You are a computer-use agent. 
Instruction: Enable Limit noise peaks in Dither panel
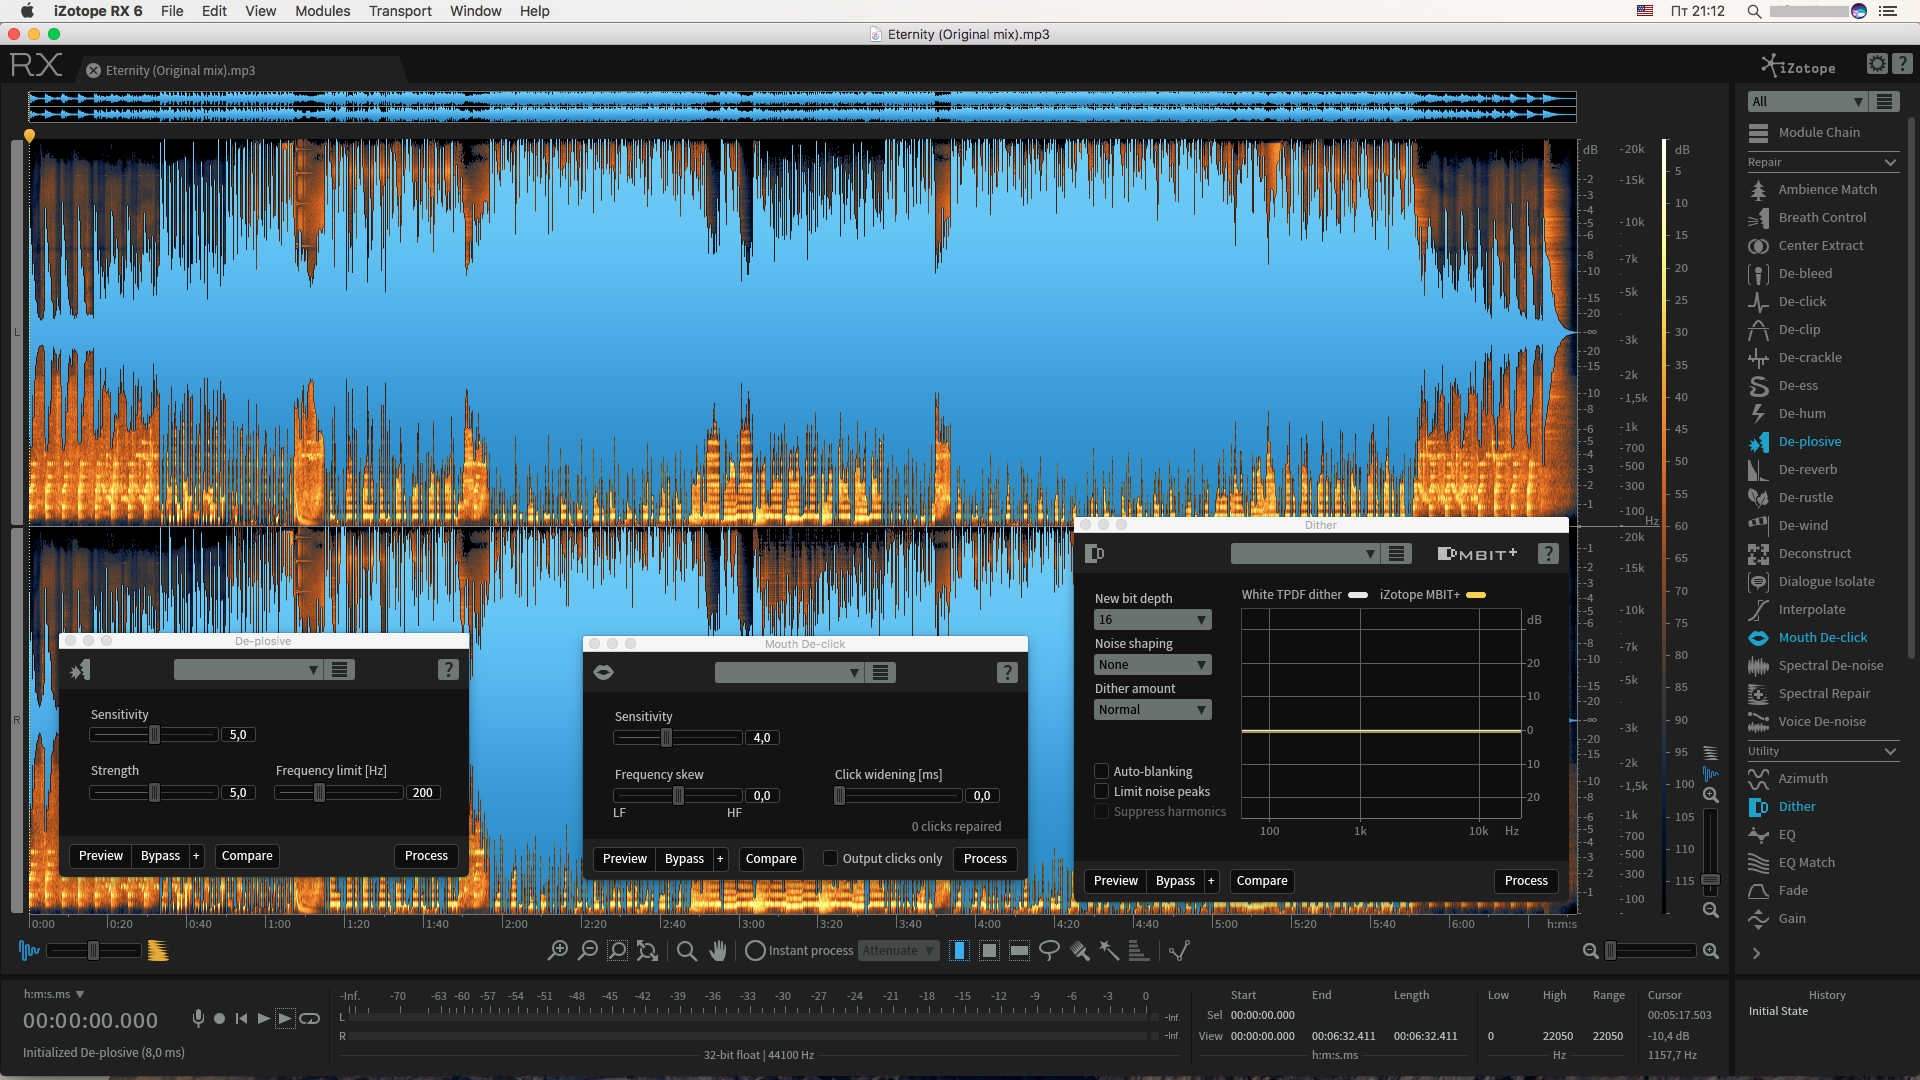(x=1101, y=790)
